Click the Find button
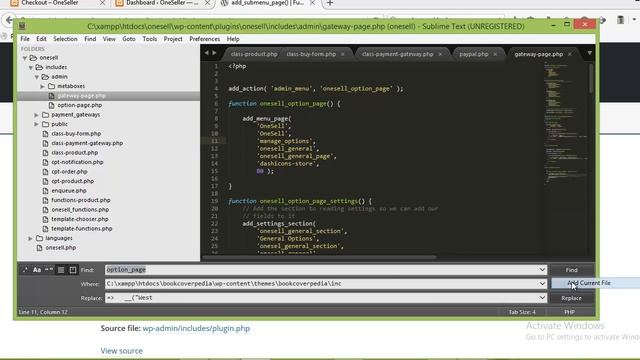 coord(571,270)
